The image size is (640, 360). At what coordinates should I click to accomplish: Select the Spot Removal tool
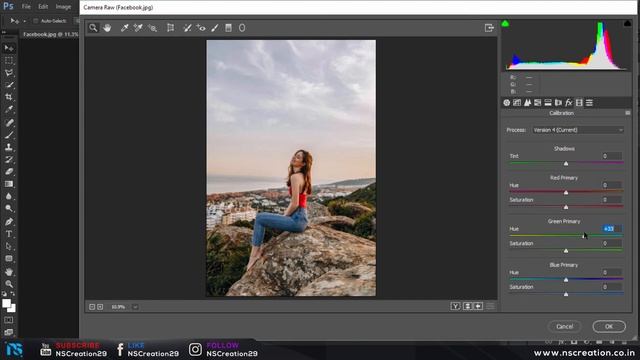point(187,28)
